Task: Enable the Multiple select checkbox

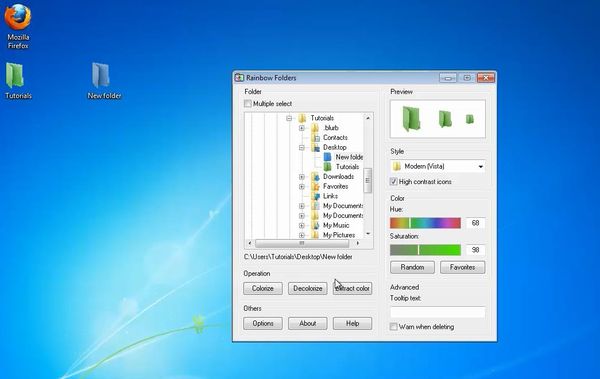Action: pyautogui.click(x=248, y=103)
